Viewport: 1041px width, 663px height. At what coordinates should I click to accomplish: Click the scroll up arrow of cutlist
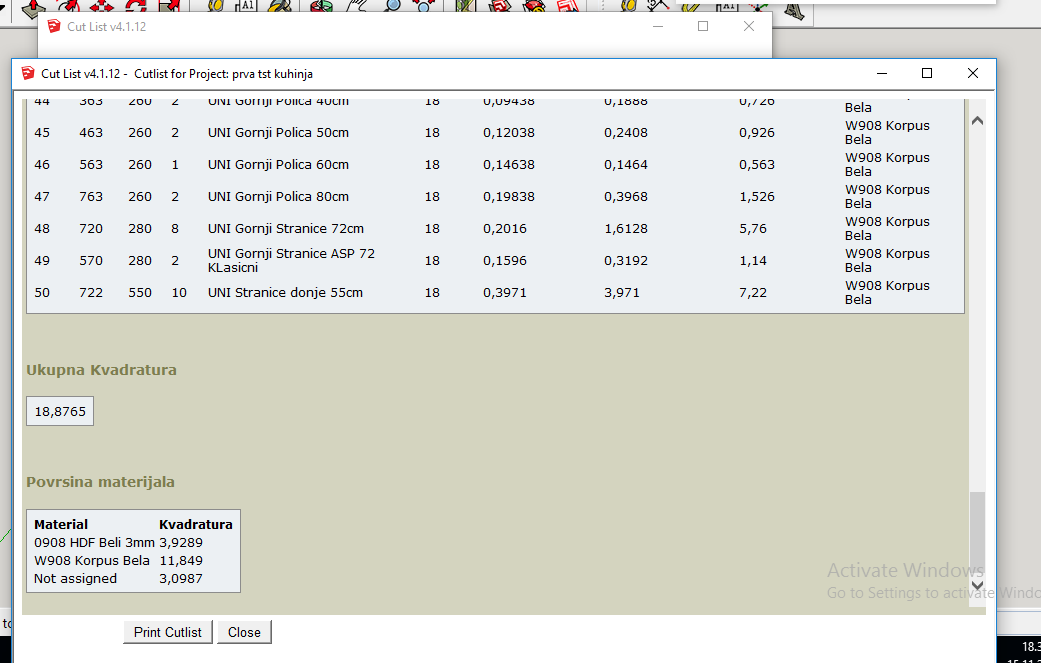977,121
